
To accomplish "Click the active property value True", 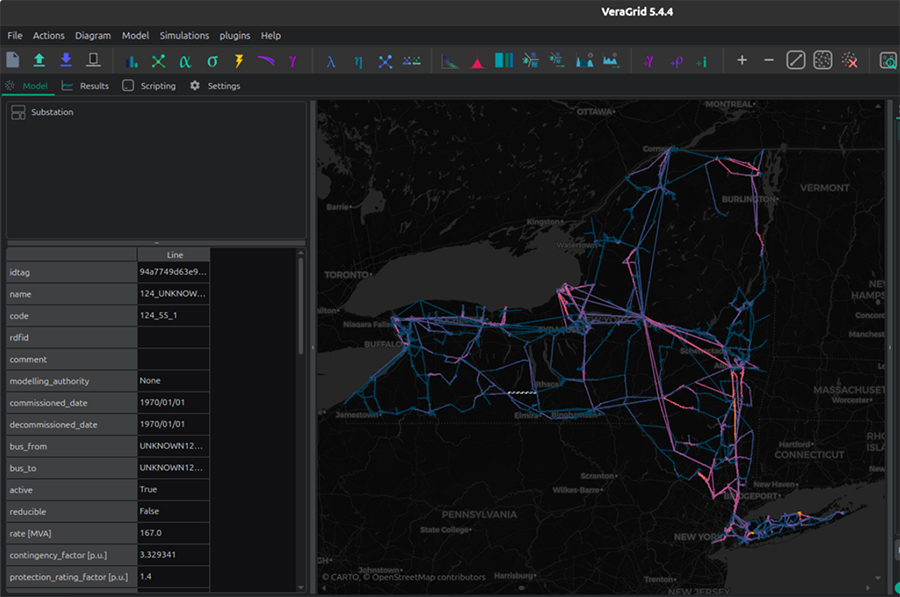I will coord(174,490).
